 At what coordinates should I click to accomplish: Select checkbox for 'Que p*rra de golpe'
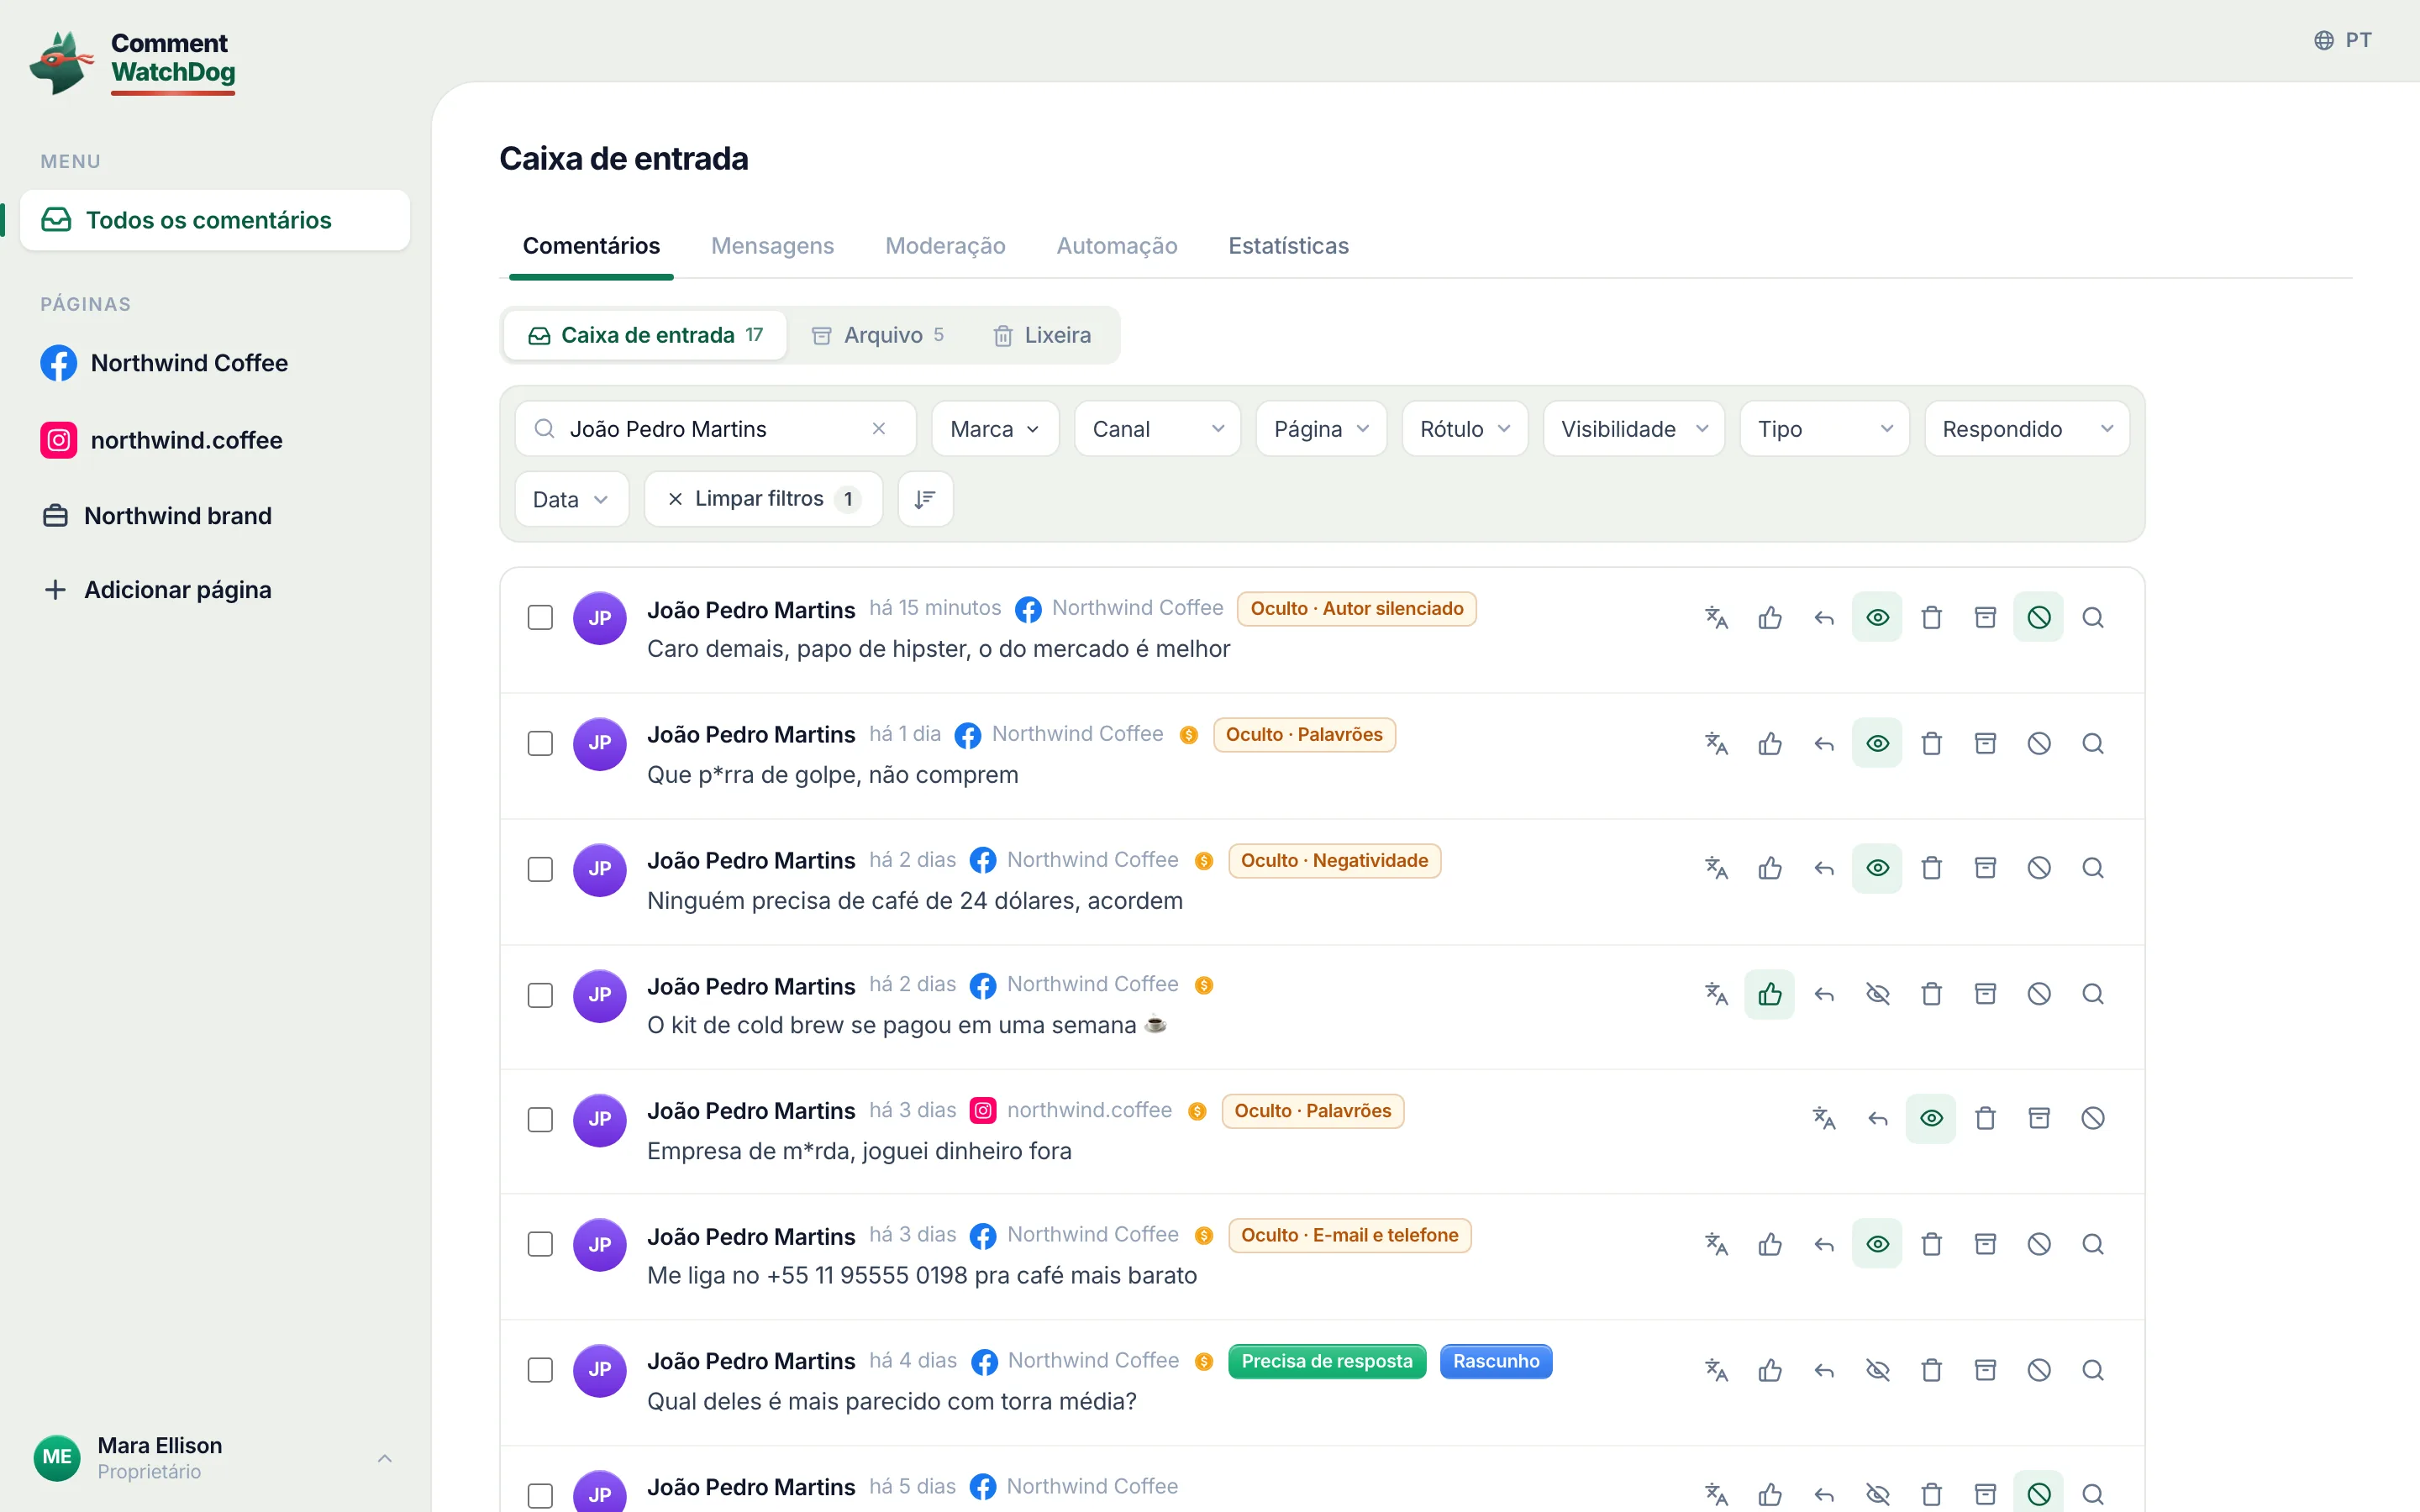[540, 744]
